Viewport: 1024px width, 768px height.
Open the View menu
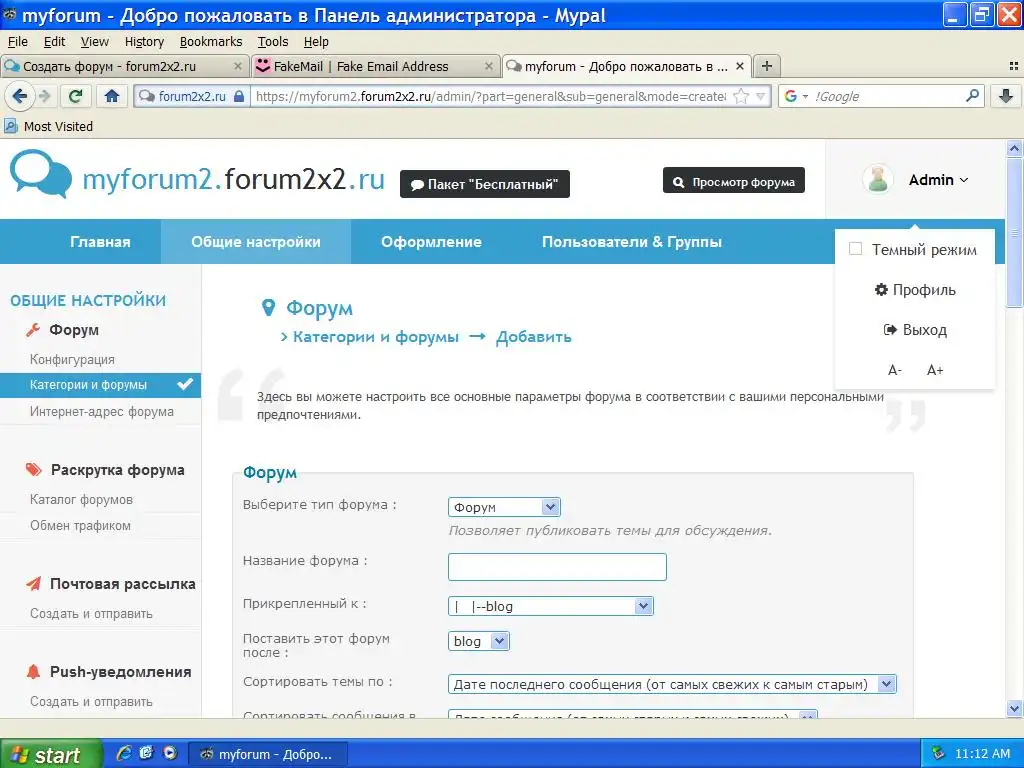coord(95,42)
